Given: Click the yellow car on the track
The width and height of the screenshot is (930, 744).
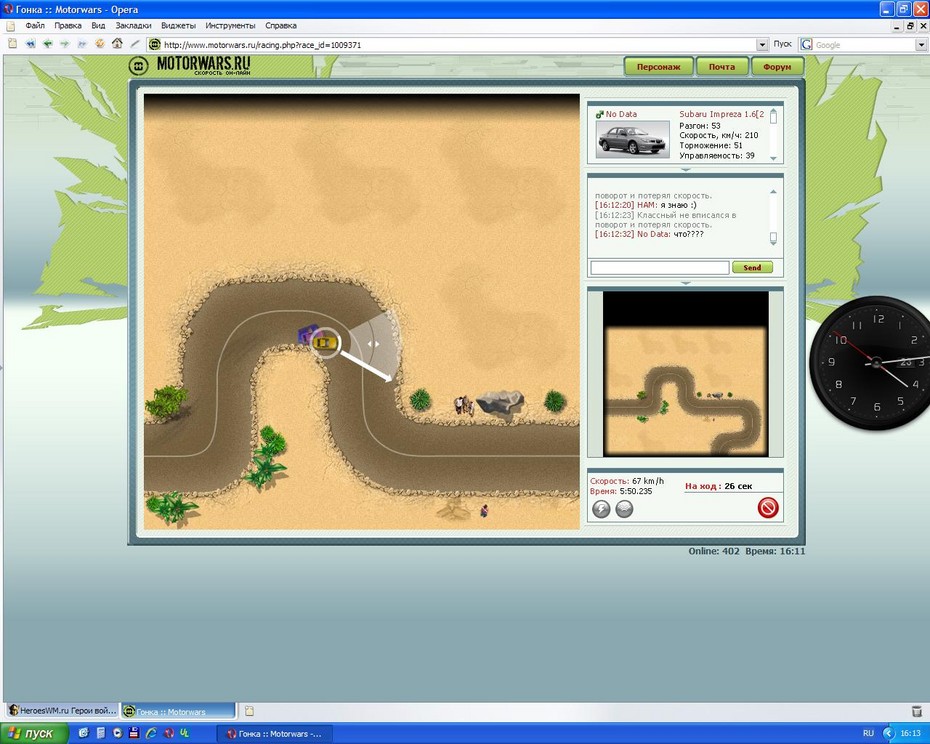Looking at the screenshot, I should [x=323, y=342].
